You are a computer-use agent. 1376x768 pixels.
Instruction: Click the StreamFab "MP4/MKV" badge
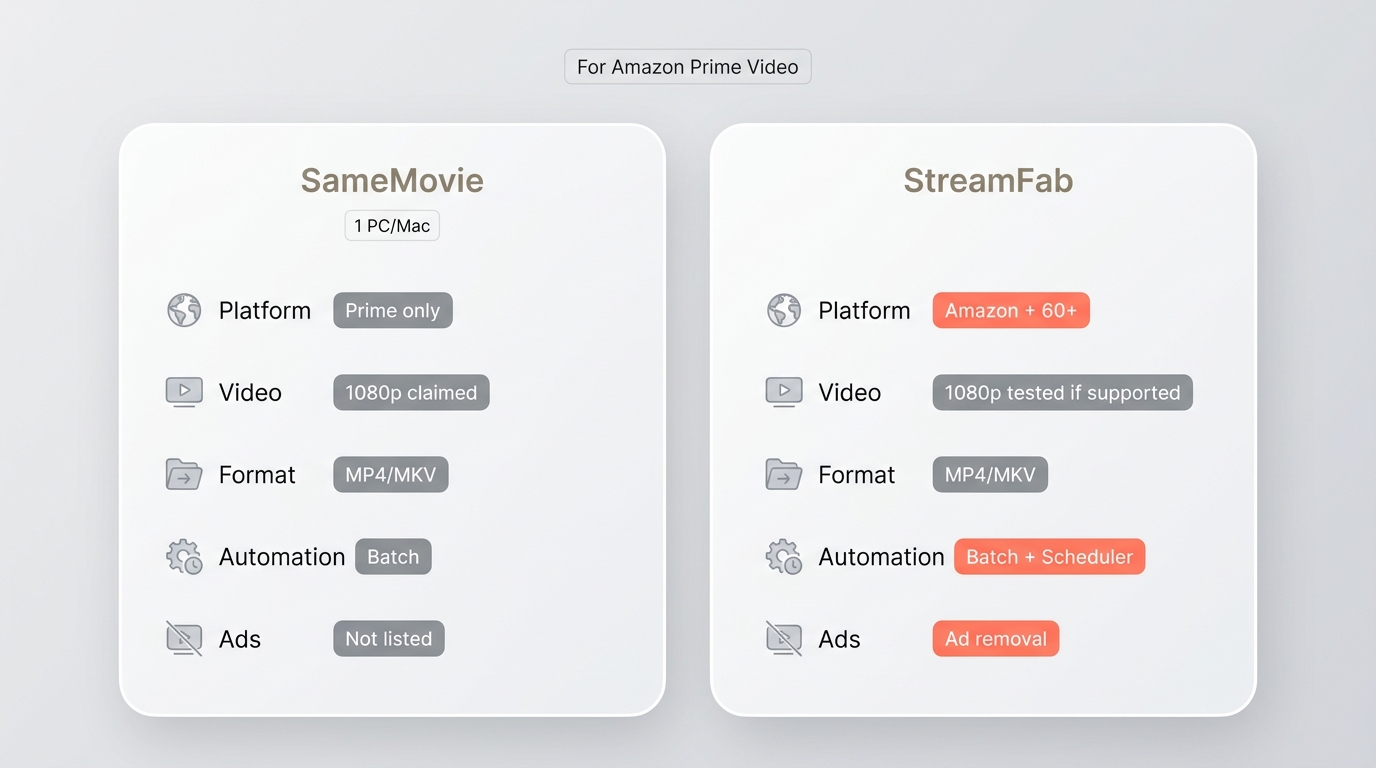(990, 474)
